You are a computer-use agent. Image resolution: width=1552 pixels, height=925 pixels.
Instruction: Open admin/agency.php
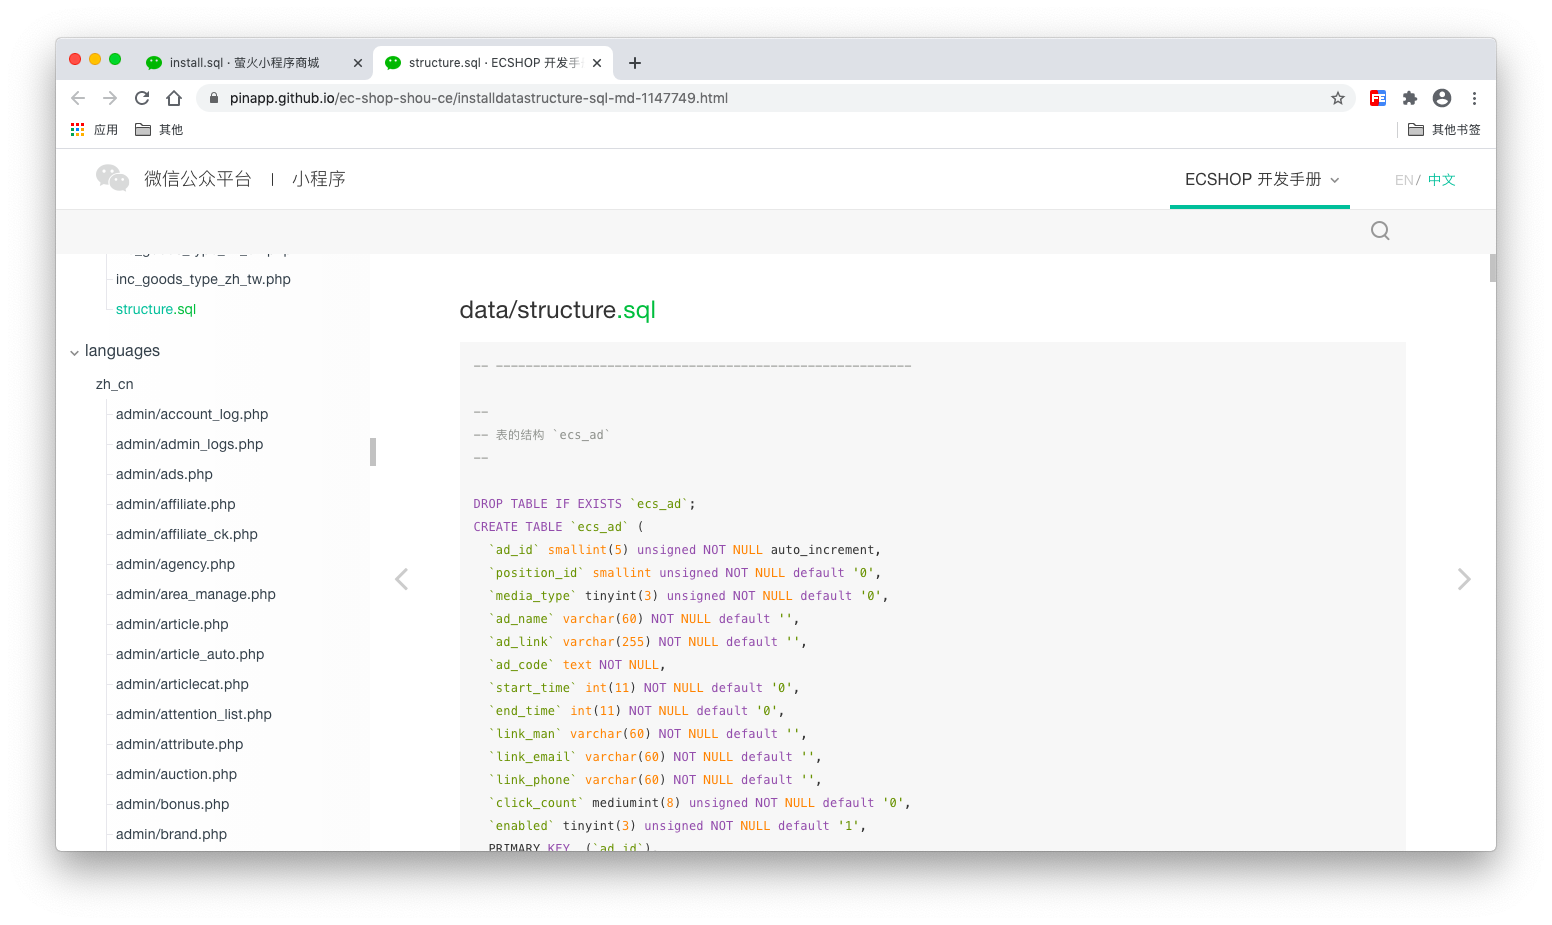coord(175,564)
